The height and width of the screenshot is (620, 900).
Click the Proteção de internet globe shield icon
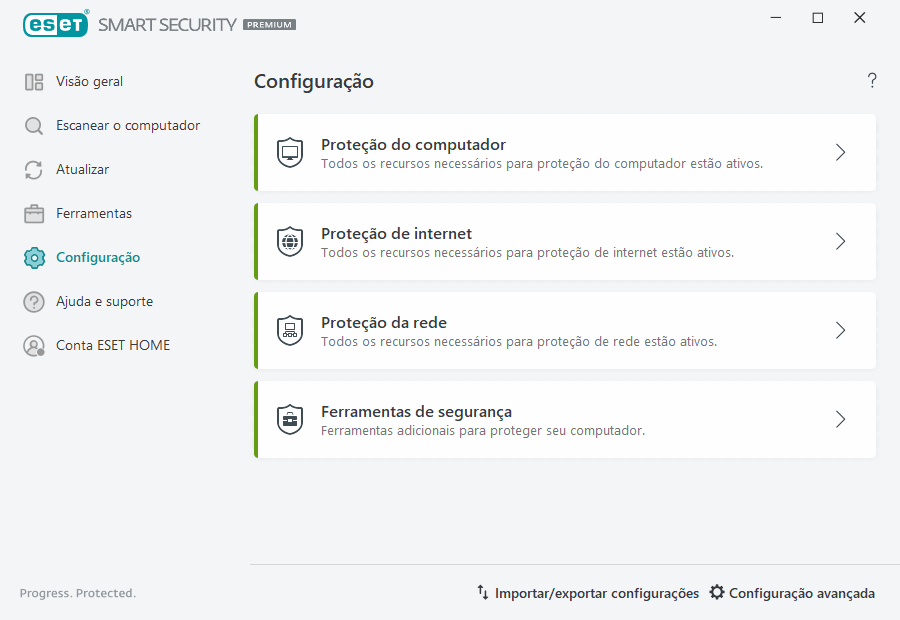289,241
